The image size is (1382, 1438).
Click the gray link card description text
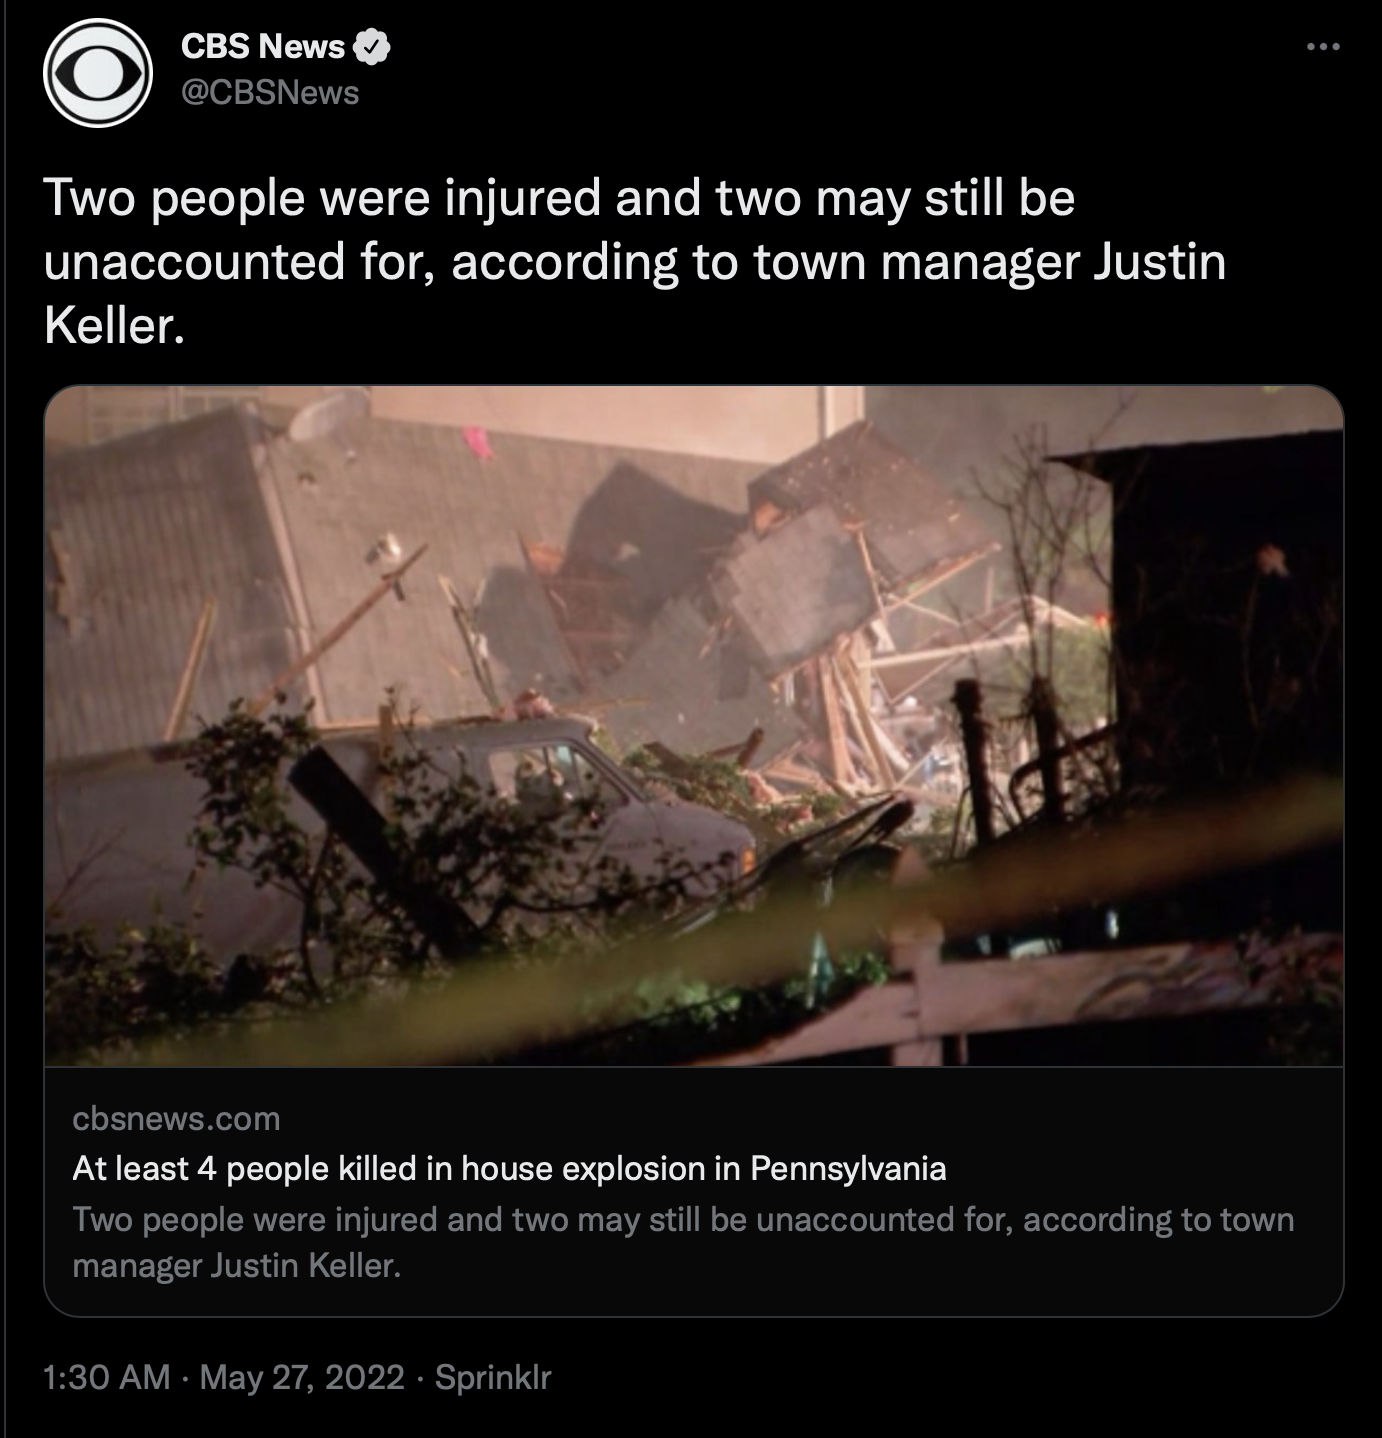coord(684,1242)
